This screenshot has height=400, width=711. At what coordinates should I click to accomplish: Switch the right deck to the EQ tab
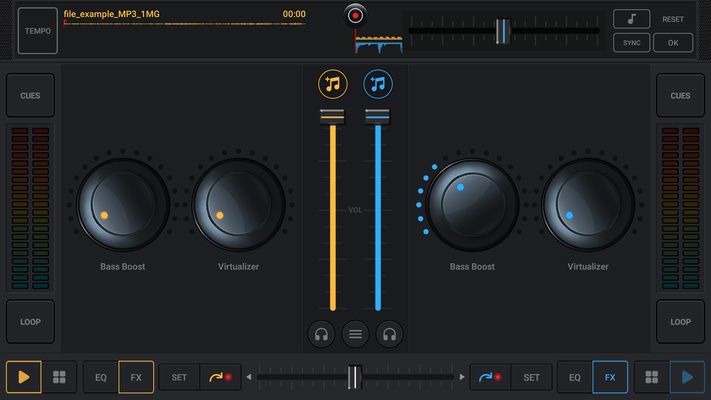tap(575, 377)
